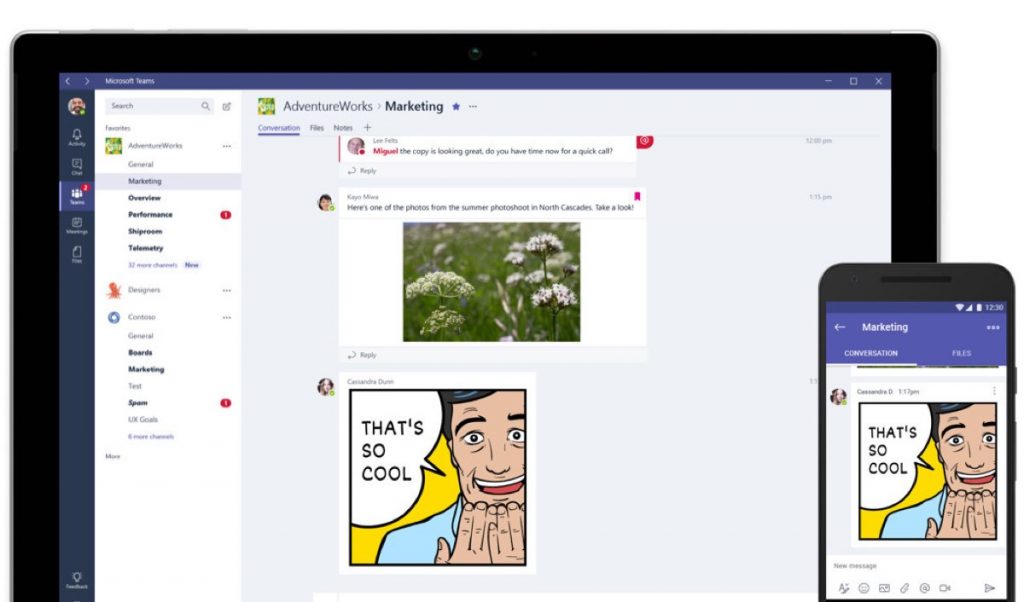Tap the attachment paperclip on phone
The height and width of the screenshot is (602, 1024).
[x=904, y=588]
